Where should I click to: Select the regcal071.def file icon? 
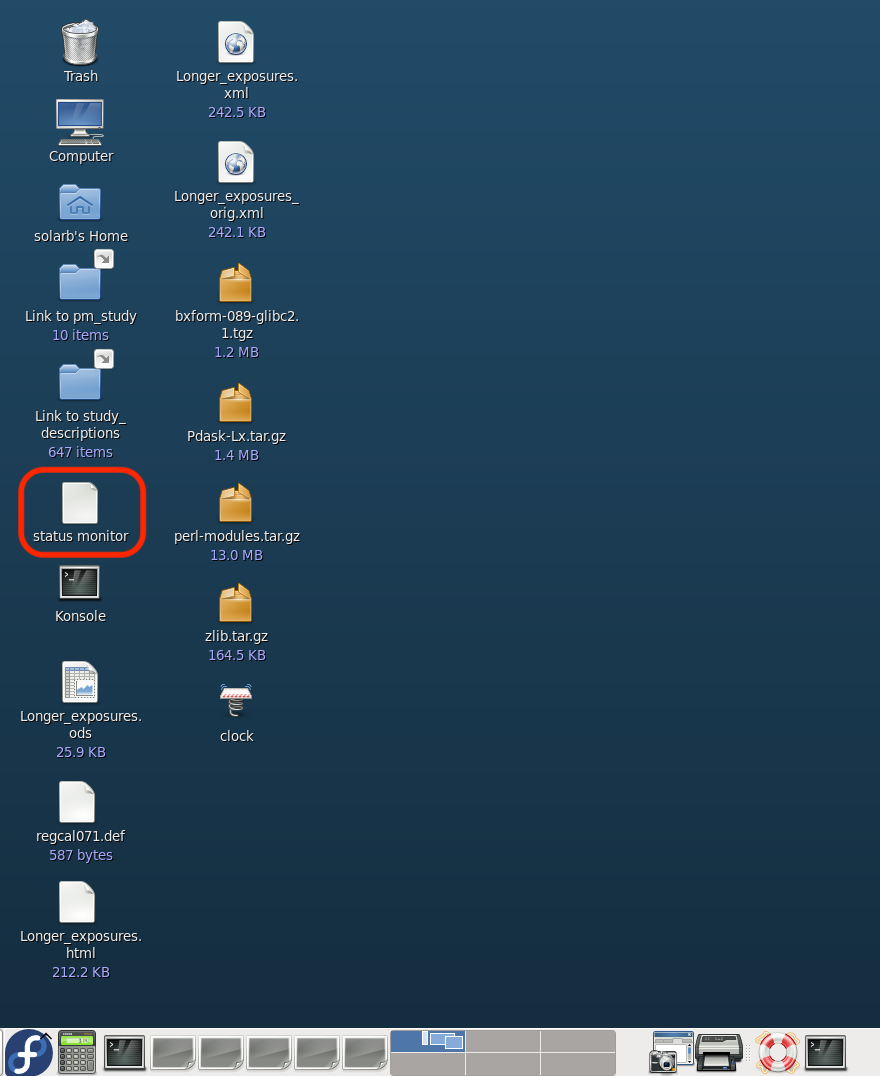77,802
